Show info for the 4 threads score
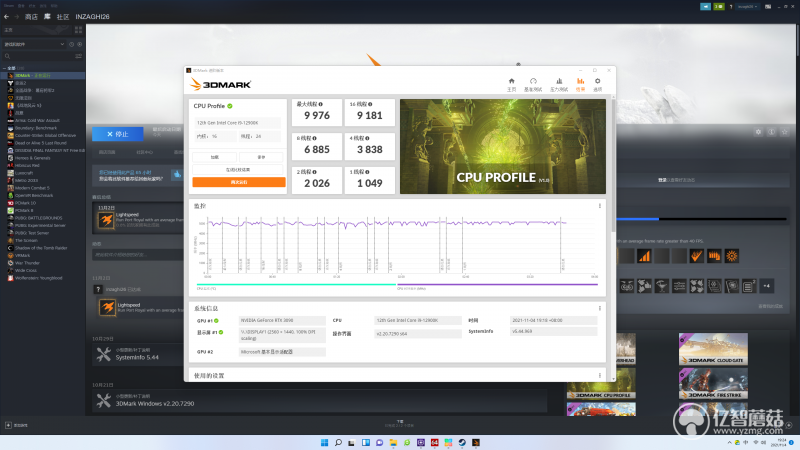Image resolution: width=800 pixels, height=450 pixels. (367, 138)
